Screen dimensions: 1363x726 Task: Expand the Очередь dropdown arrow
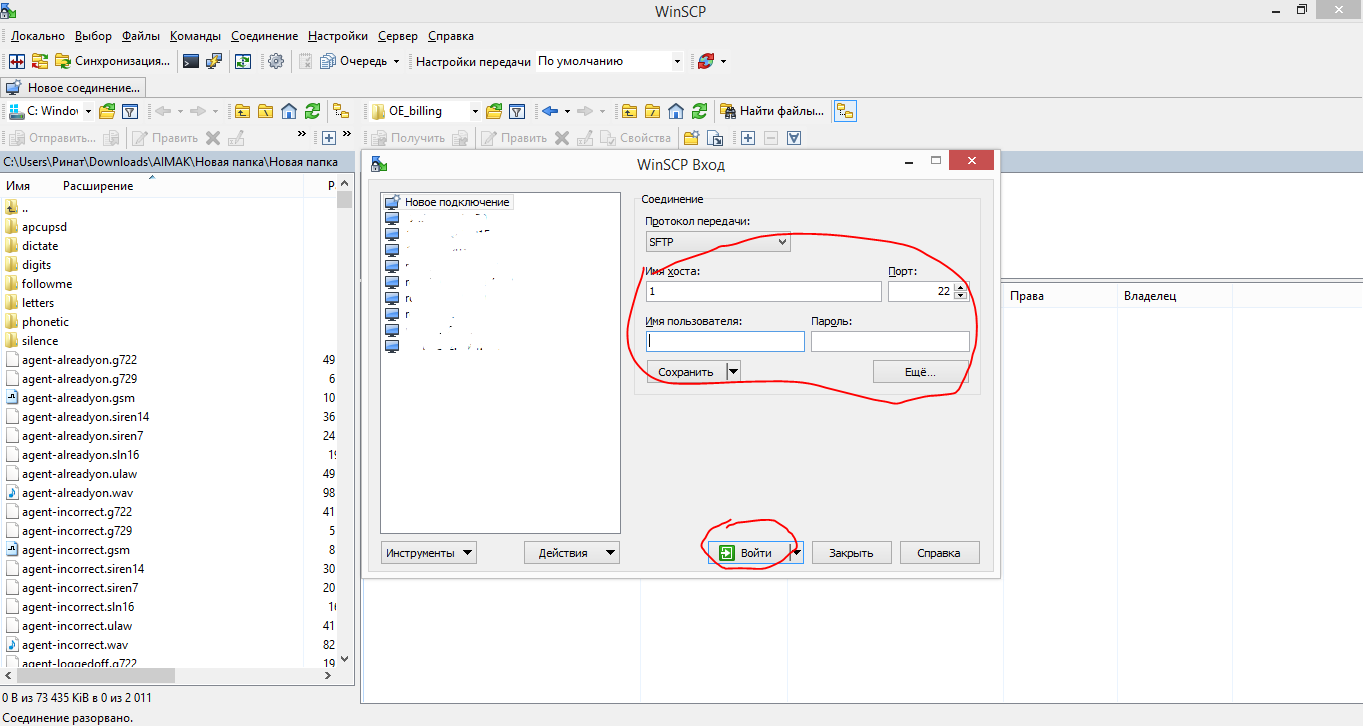pyautogui.click(x=396, y=61)
